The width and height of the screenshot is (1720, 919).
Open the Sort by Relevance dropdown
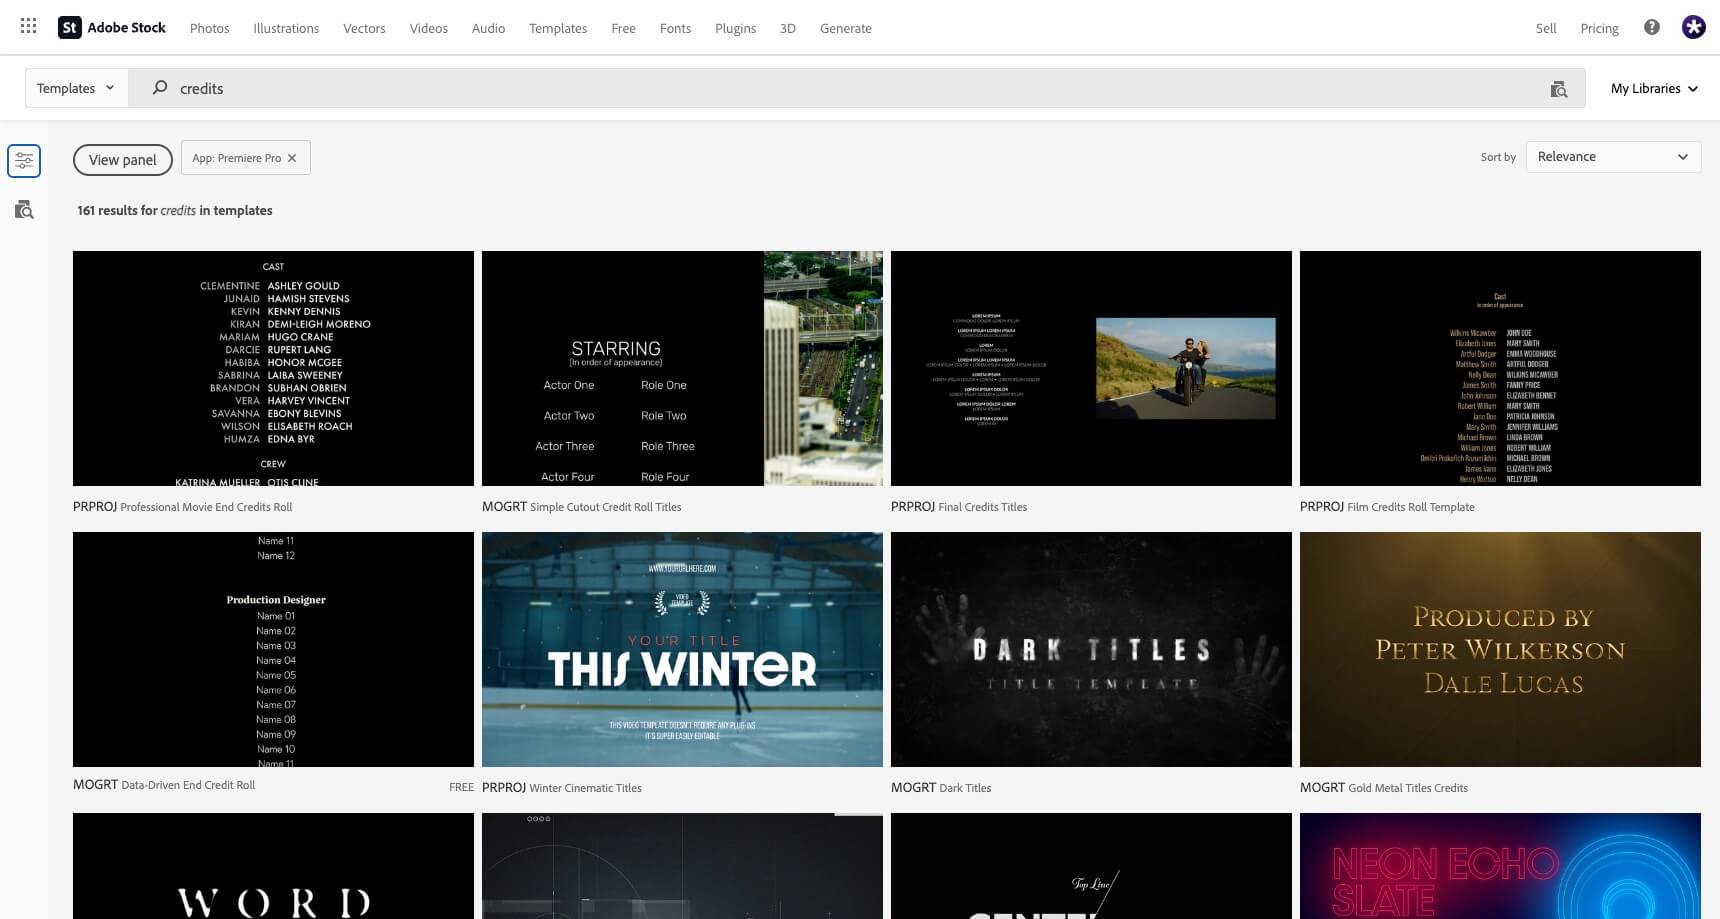click(1613, 157)
